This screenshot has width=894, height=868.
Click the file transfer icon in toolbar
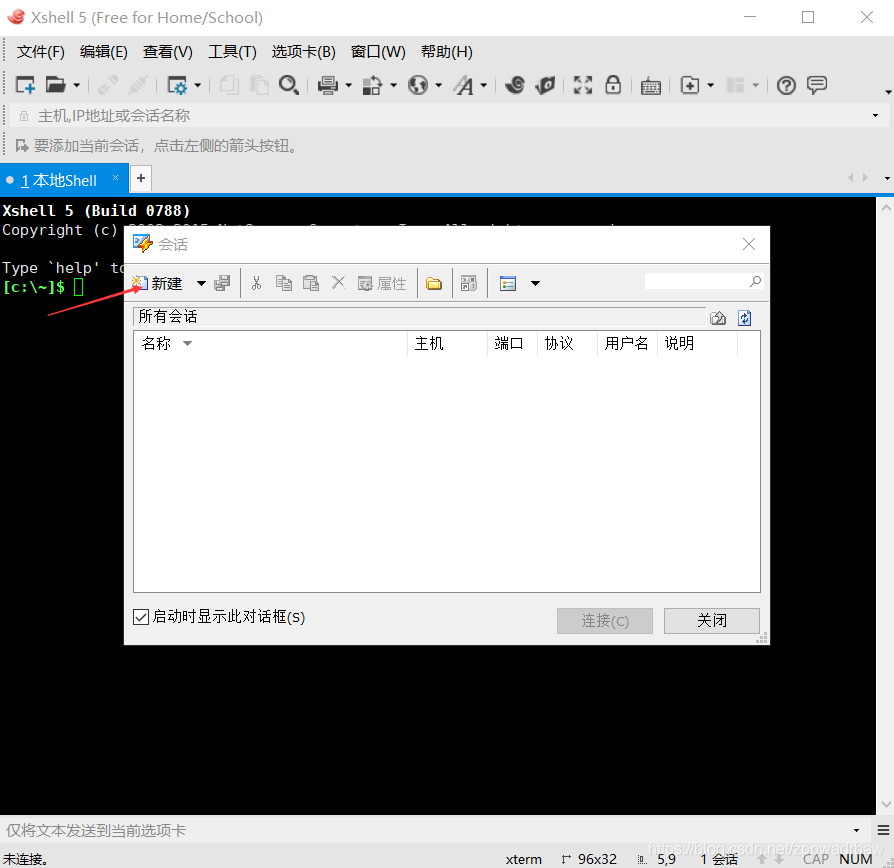372,86
